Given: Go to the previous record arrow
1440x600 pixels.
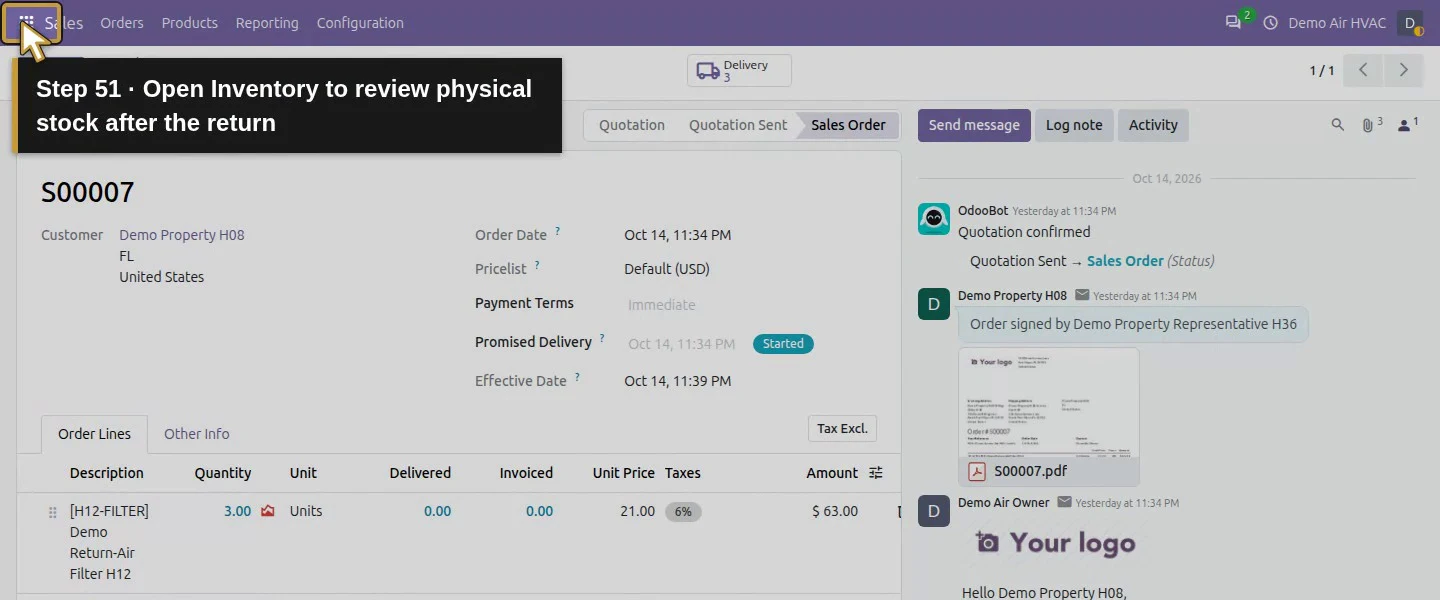Looking at the screenshot, I should pyautogui.click(x=1363, y=70).
